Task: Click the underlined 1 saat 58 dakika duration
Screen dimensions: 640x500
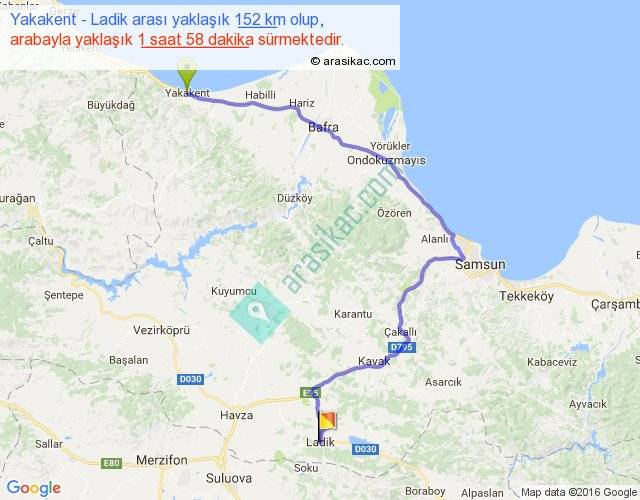Action: pyautogui.click(x=195, y=40)
